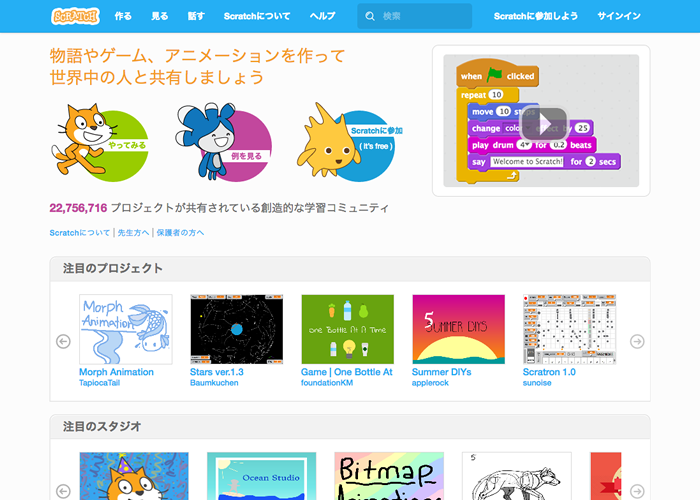Screen dimensions: 700x500
Task: Open author Baumkuchen profile
Action: tap(214, 383)
